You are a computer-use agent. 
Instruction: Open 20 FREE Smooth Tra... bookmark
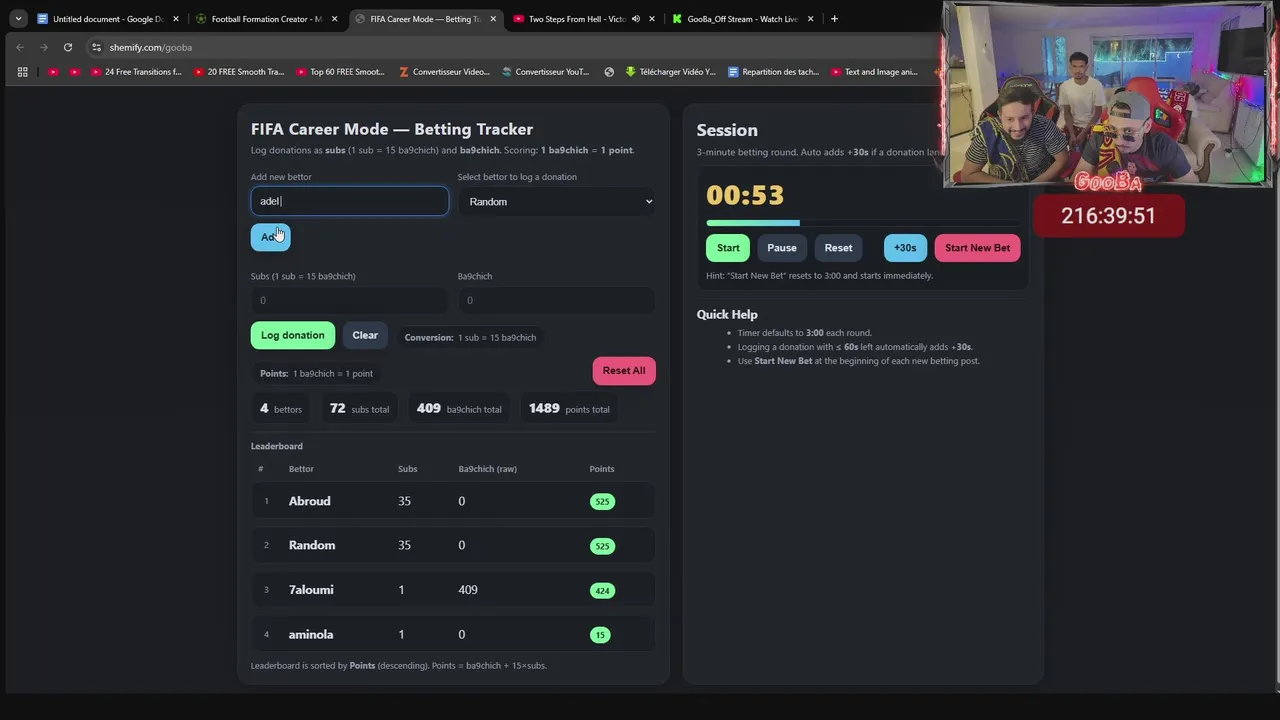coord(239,72)
